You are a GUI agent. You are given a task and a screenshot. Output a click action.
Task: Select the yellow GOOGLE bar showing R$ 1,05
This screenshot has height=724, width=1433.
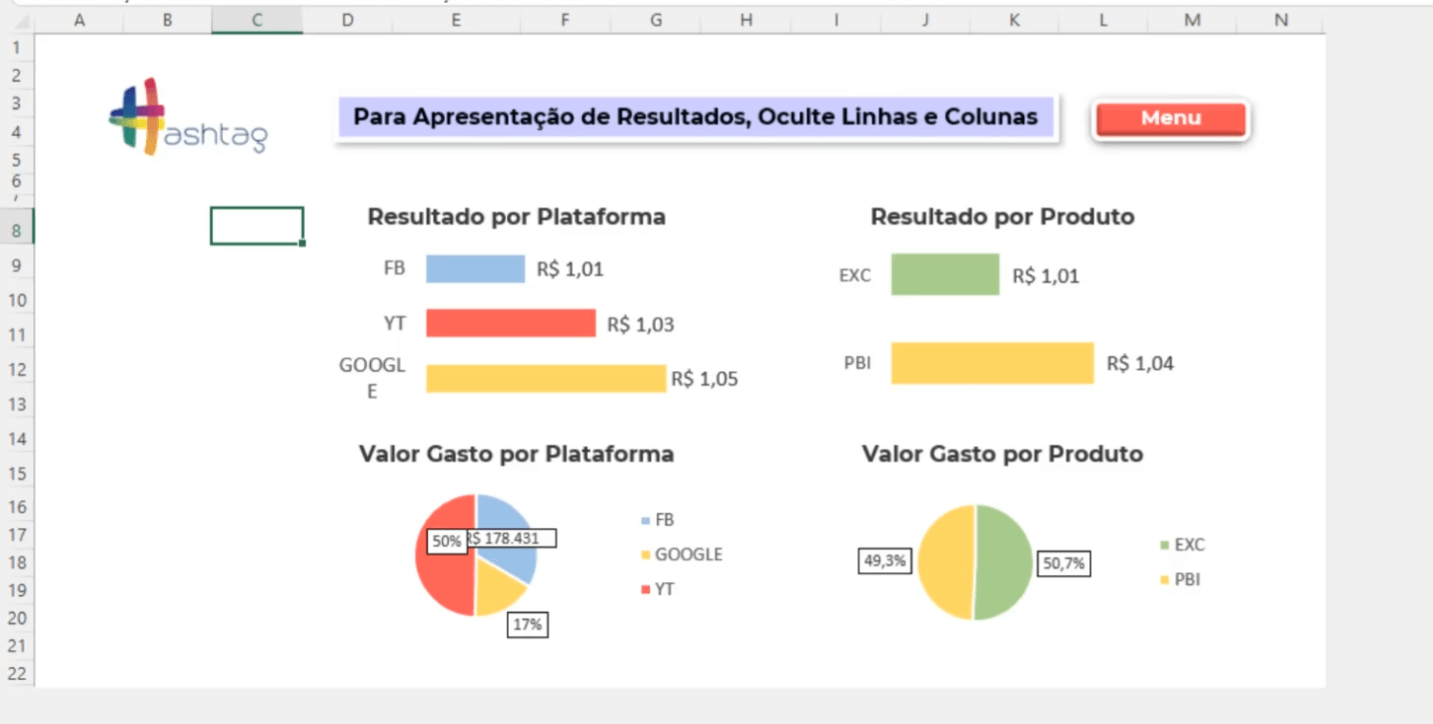(x=545, y=378)
